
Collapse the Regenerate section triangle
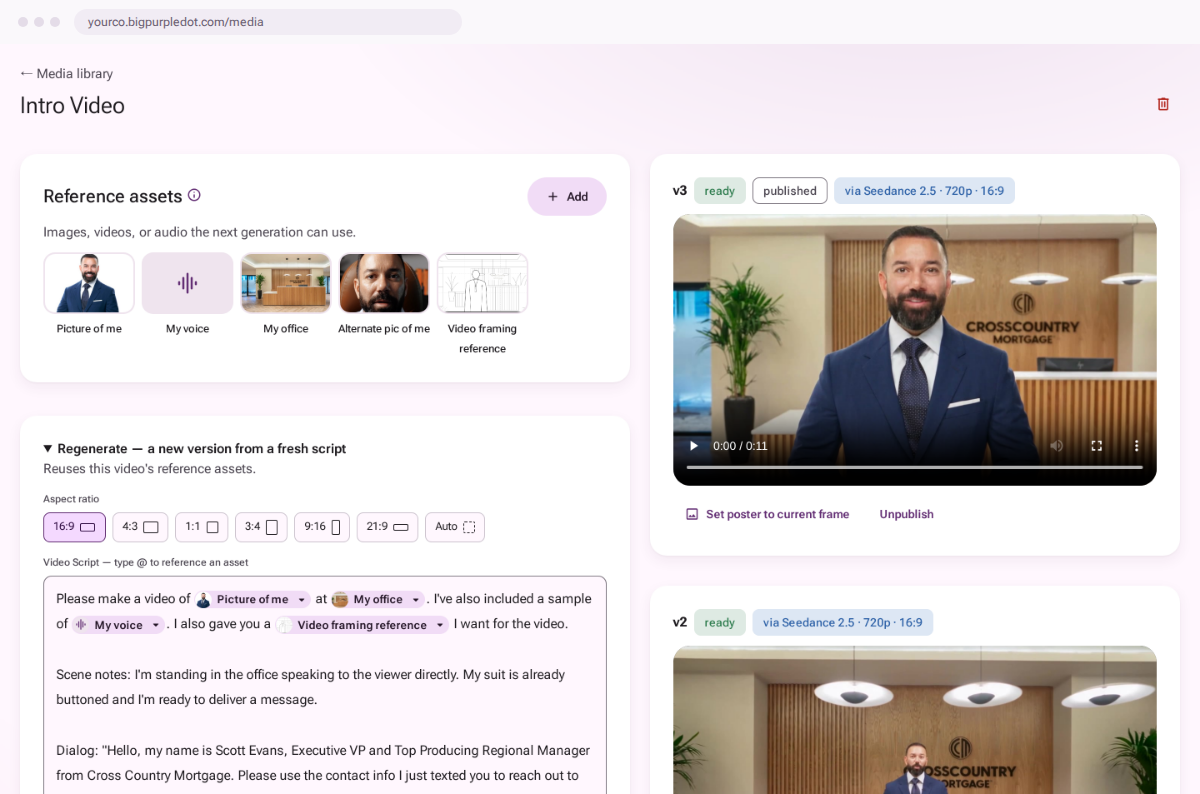48,448
